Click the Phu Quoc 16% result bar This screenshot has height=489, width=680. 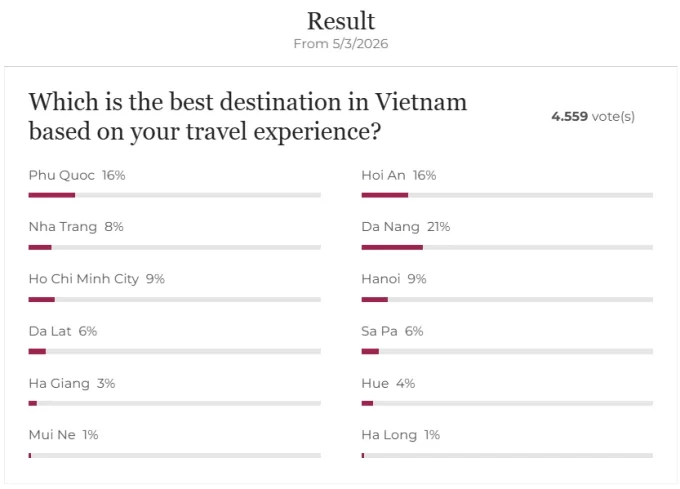(x=174, y=195)
